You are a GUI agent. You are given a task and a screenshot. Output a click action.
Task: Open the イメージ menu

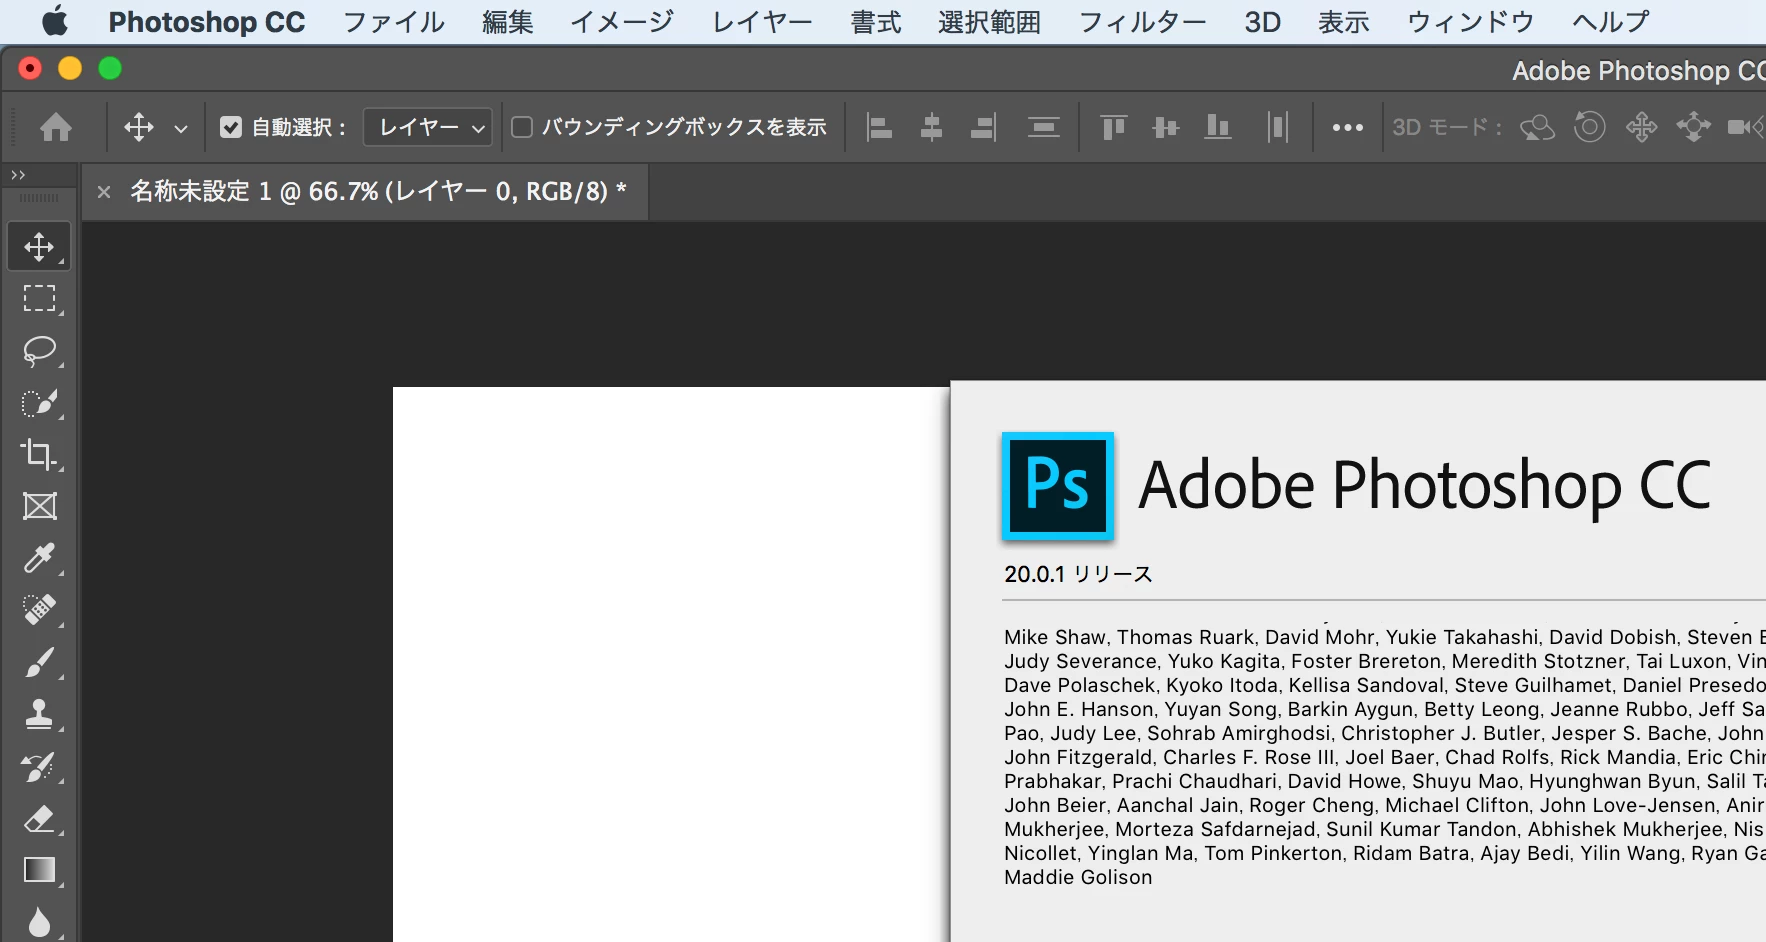[x=622, y=22]
